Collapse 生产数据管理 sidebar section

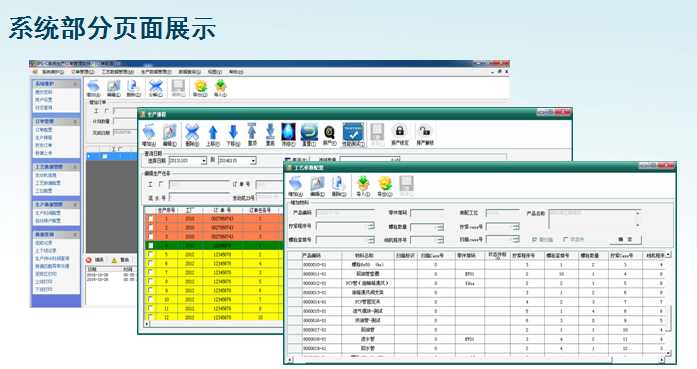(75, 205)
